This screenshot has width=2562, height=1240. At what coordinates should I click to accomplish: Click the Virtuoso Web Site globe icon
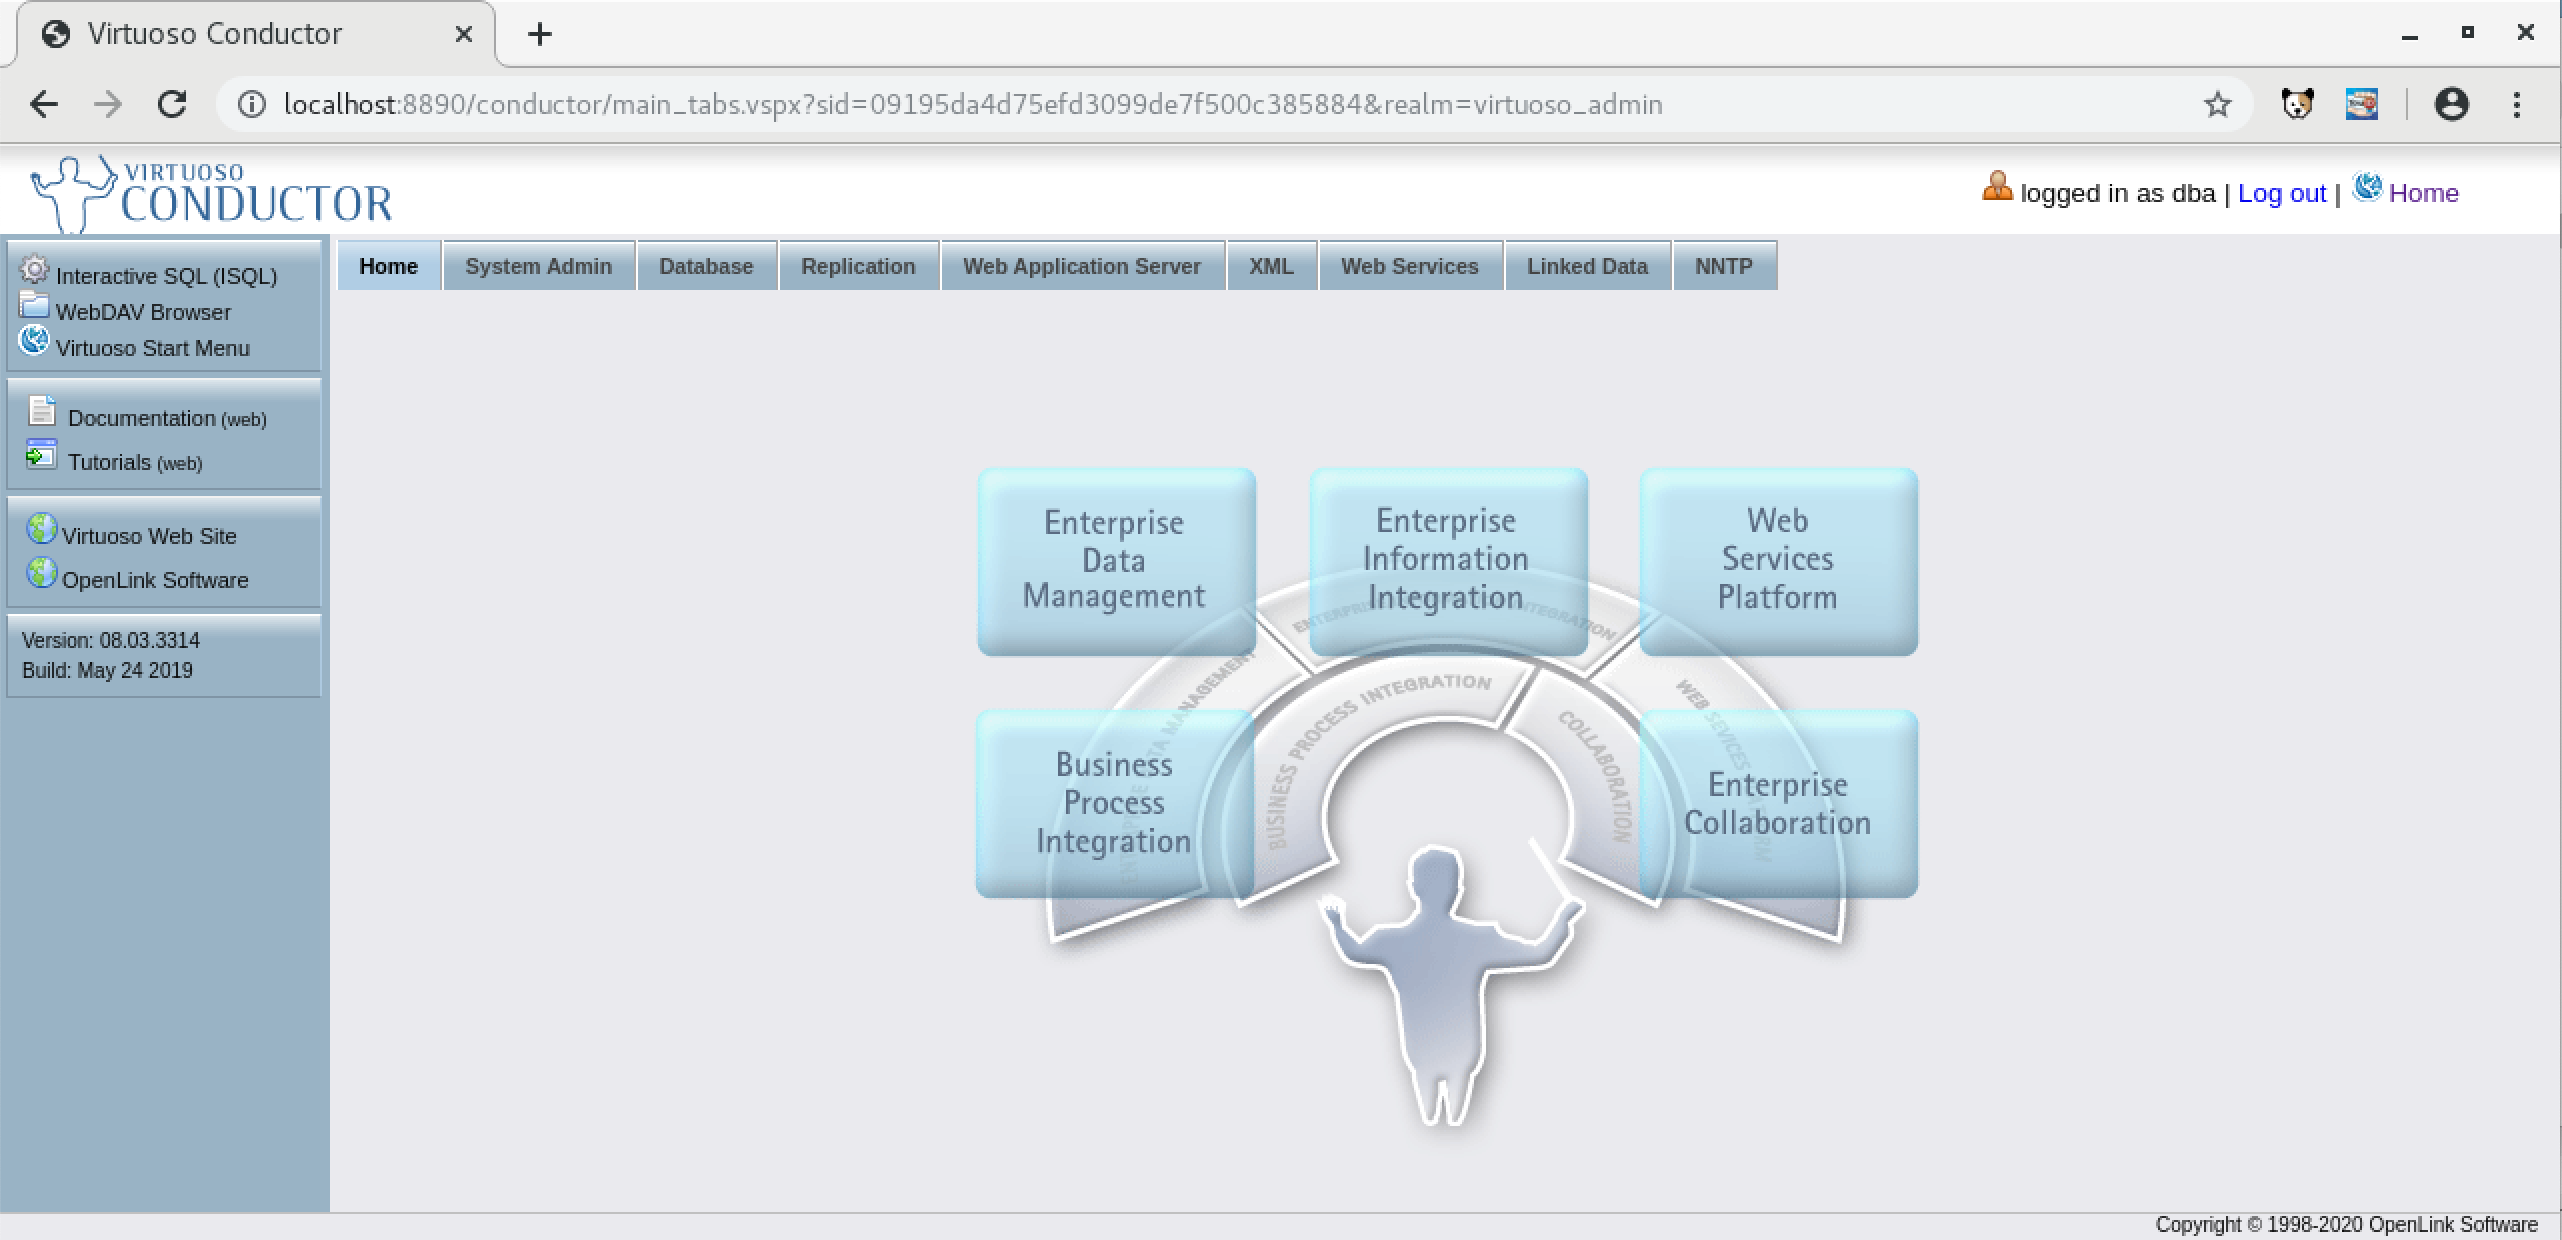point(41,528)
